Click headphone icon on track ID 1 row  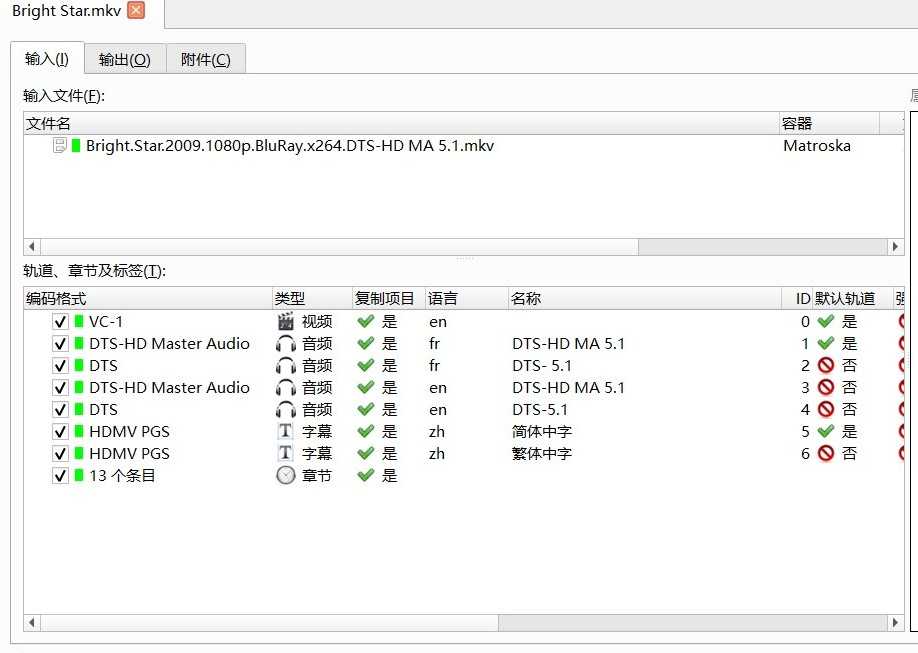tap(286, 344)
